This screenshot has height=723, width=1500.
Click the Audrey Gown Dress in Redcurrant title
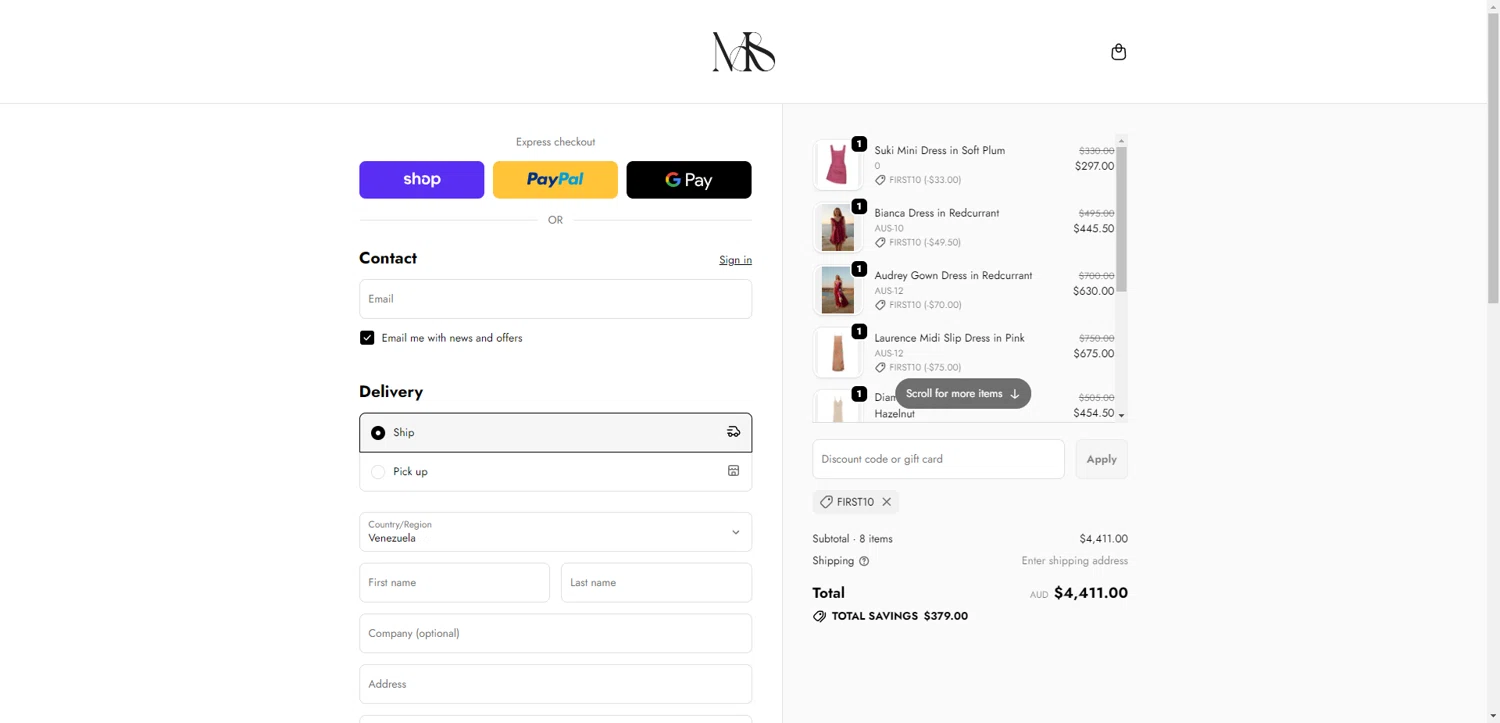[953, 275]
